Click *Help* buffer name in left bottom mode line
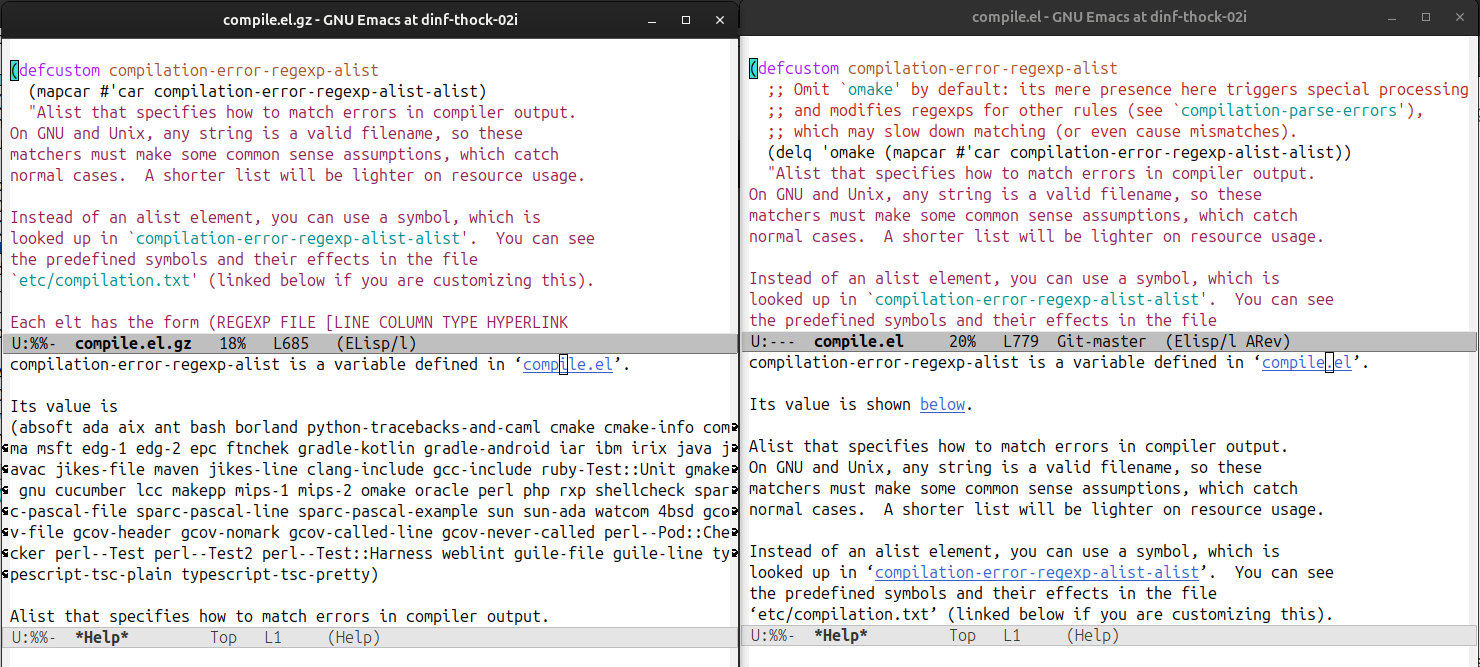 [x=102, y=637]
